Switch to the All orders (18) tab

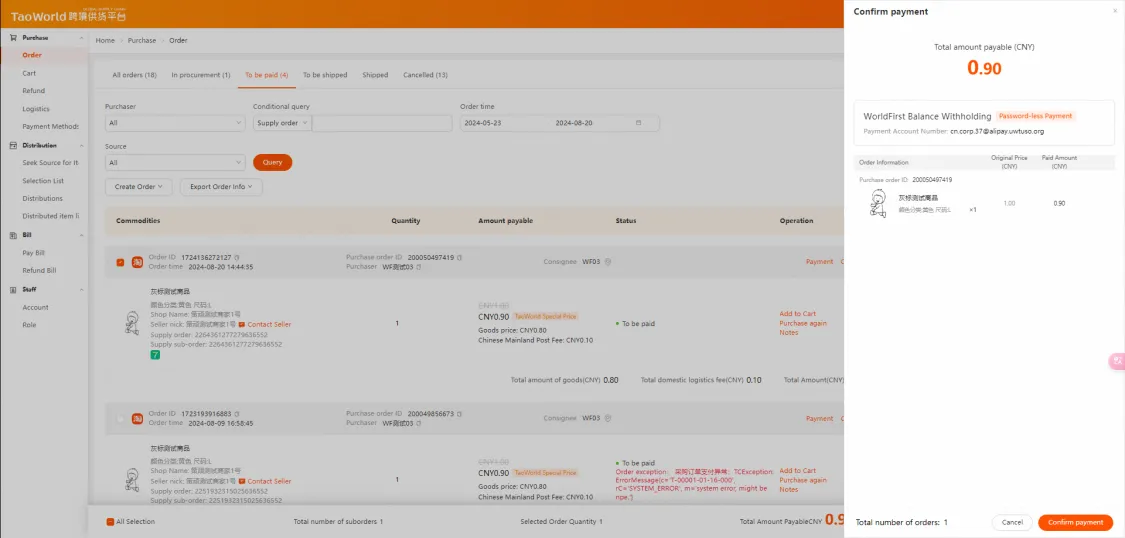click(x=134, y=75)
